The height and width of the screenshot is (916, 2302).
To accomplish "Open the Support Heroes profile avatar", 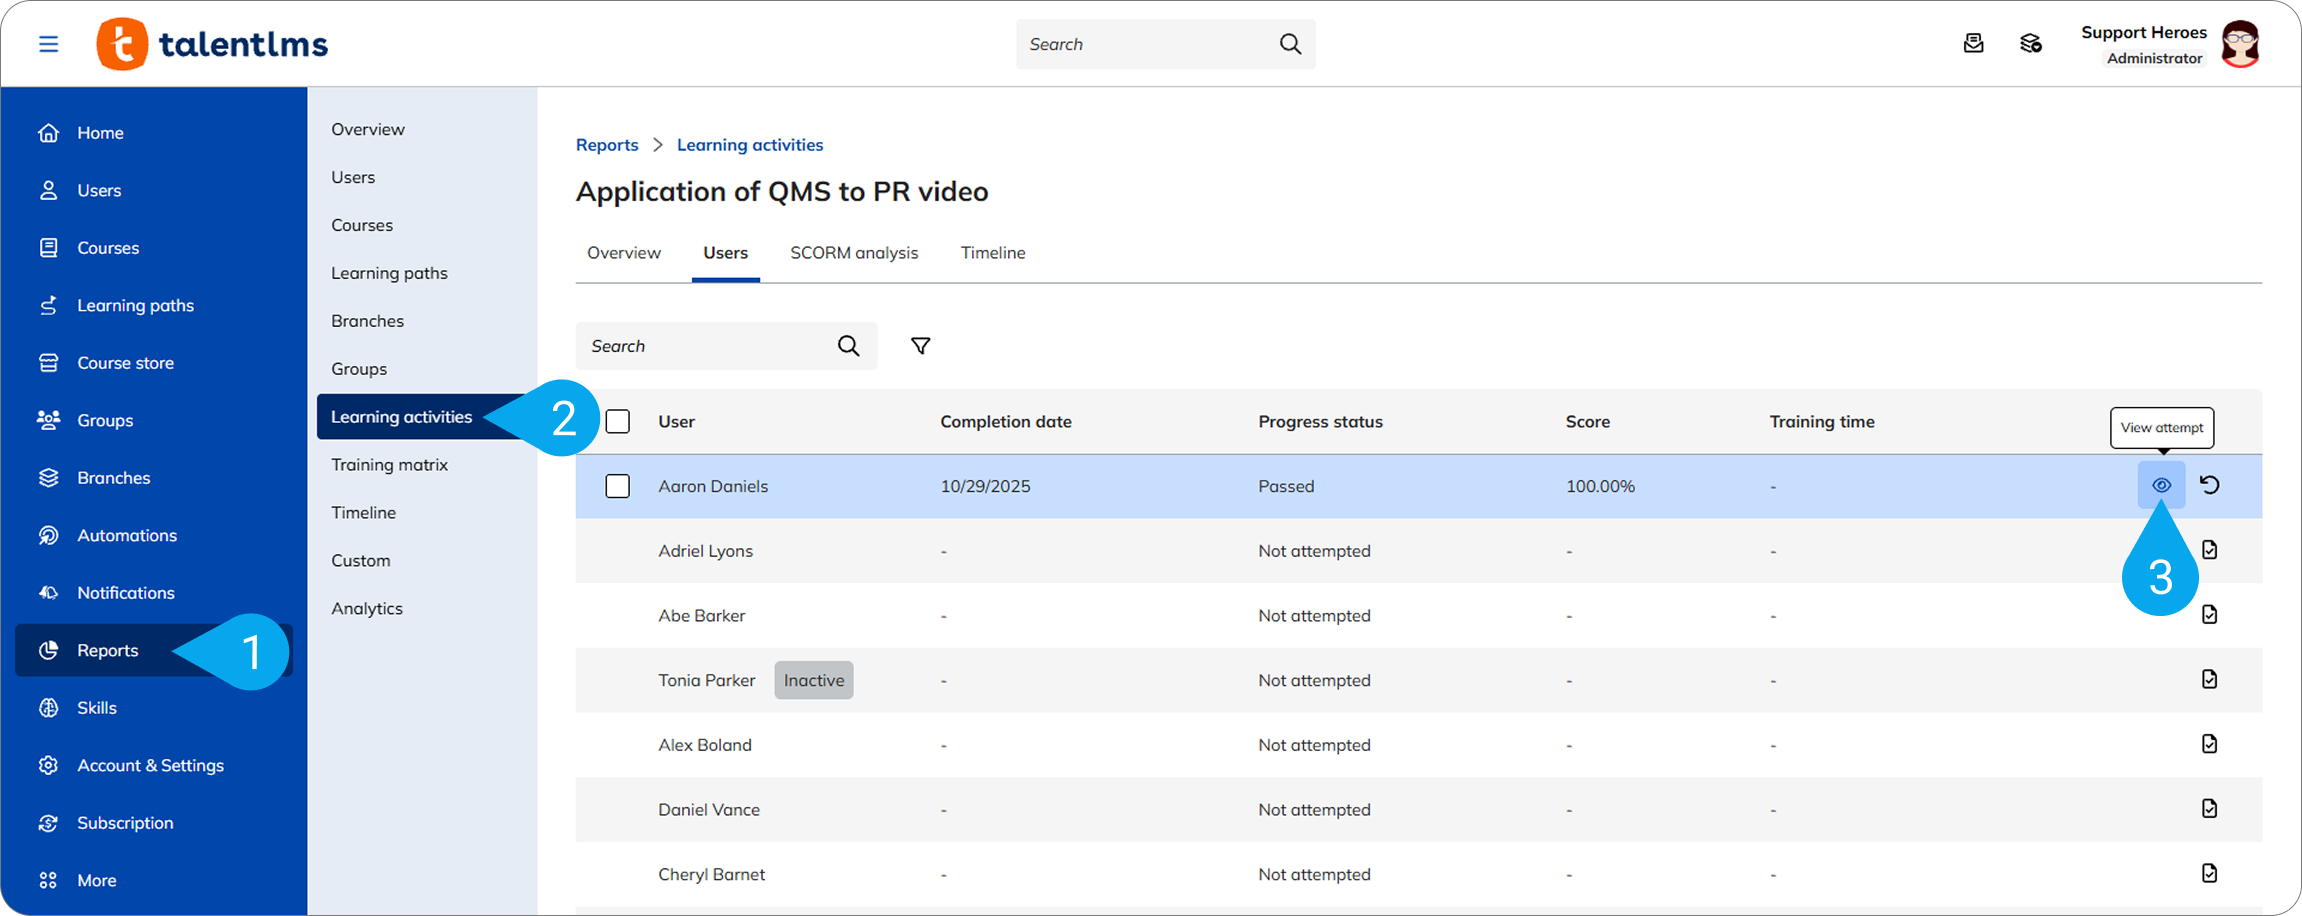I will 2240,44.
